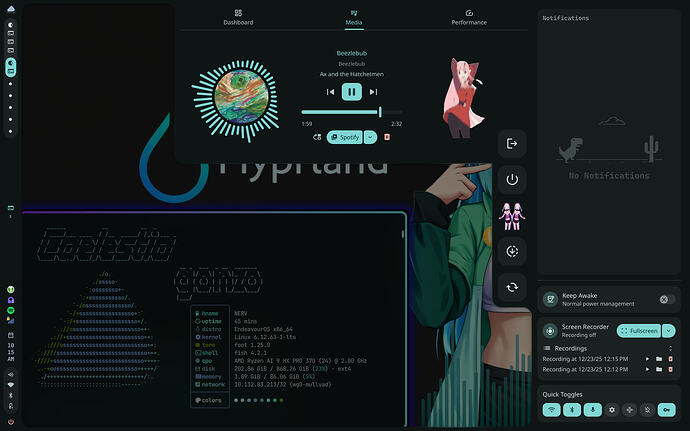Go back to the previous track
Image resolution: width=690 pixels, height=431 pixels.
click(329, 92)
